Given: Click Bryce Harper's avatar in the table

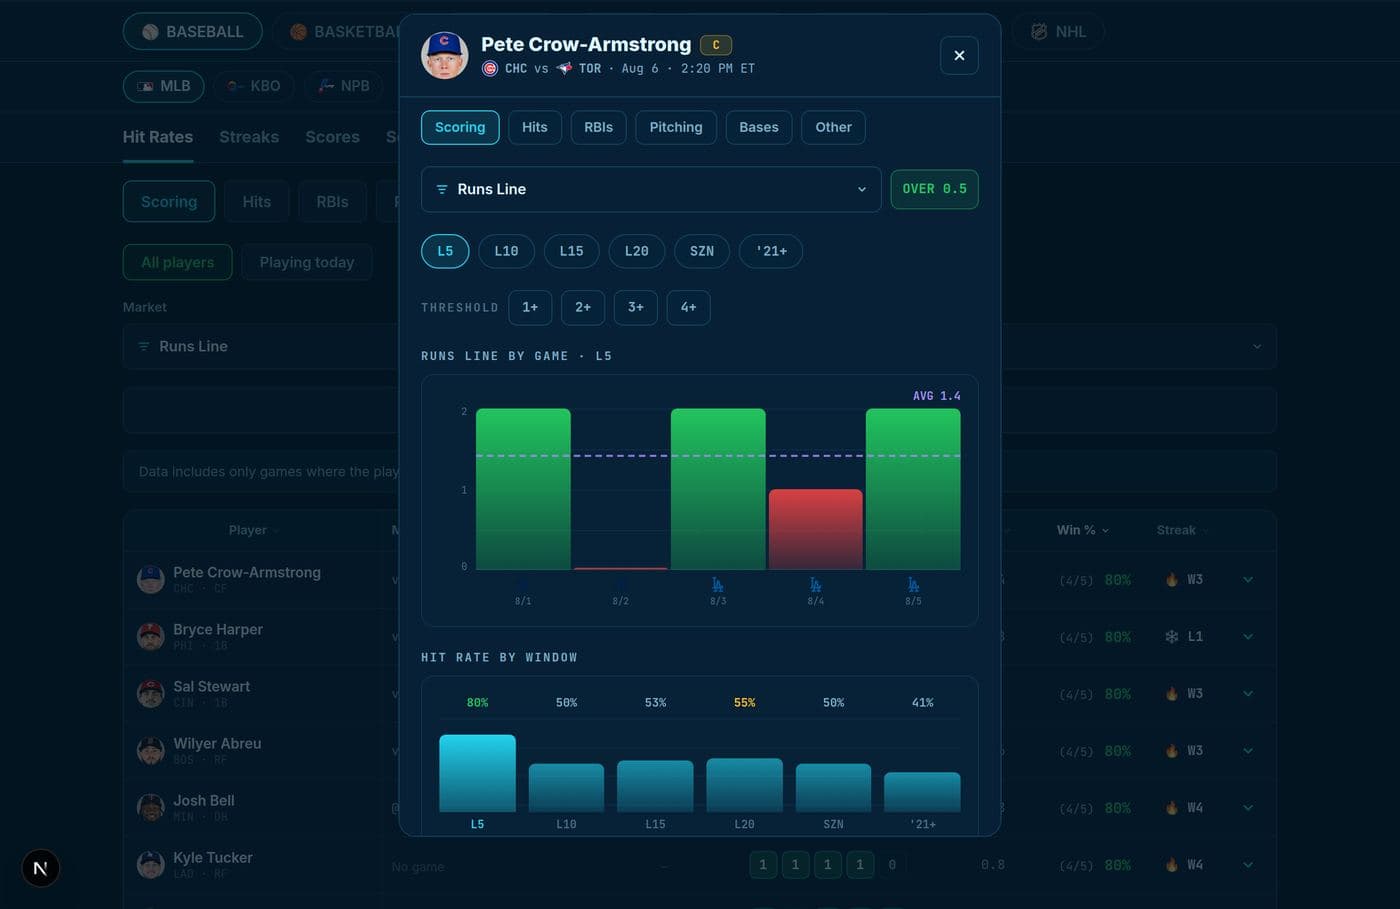Looking at the screenshot, I should [151, 637].
